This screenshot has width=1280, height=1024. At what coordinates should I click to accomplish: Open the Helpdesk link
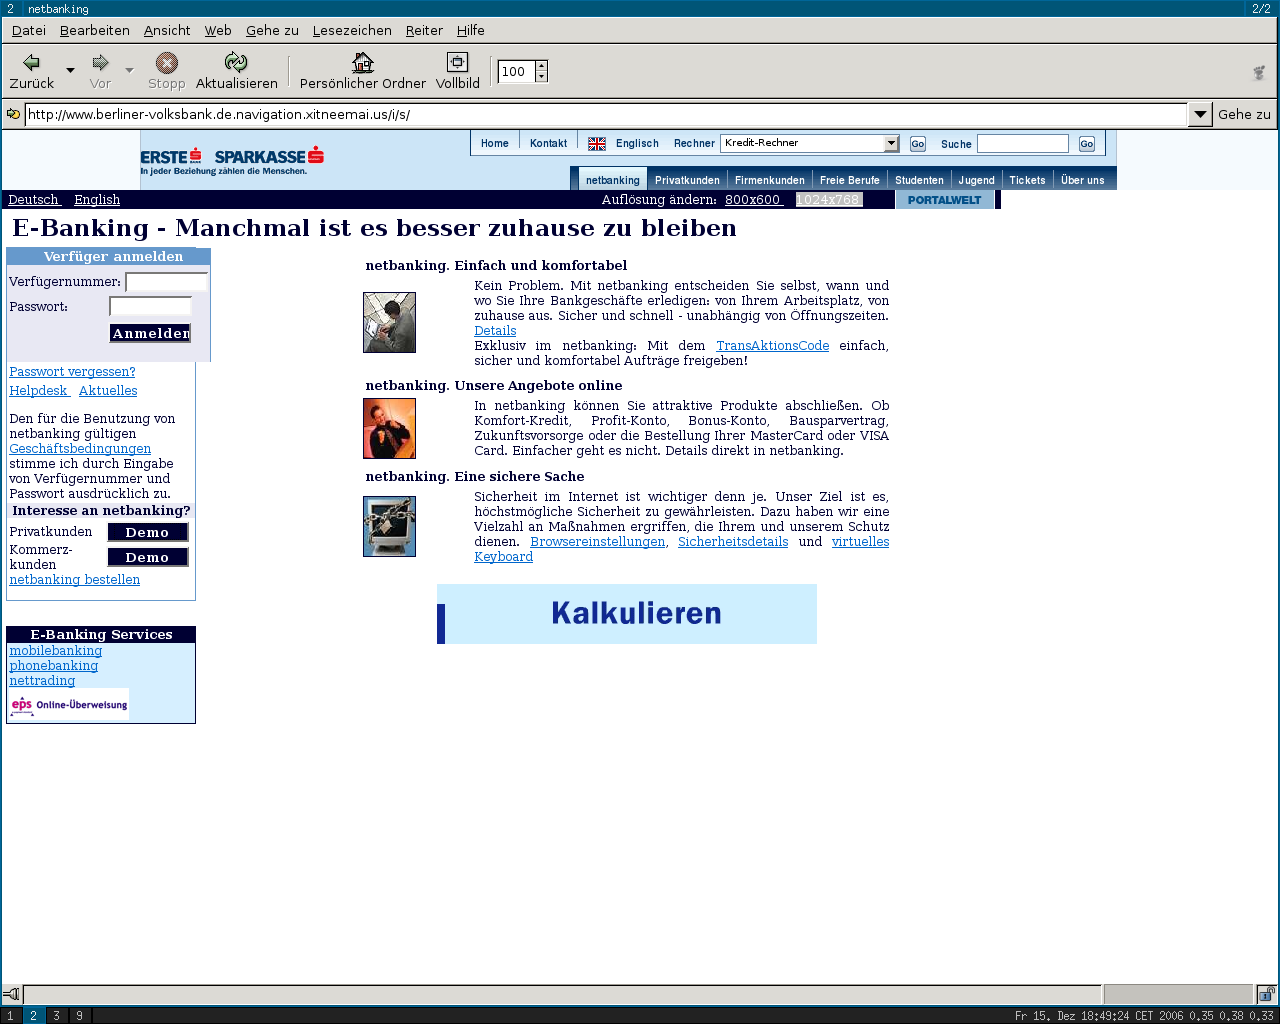click(38, 390)
